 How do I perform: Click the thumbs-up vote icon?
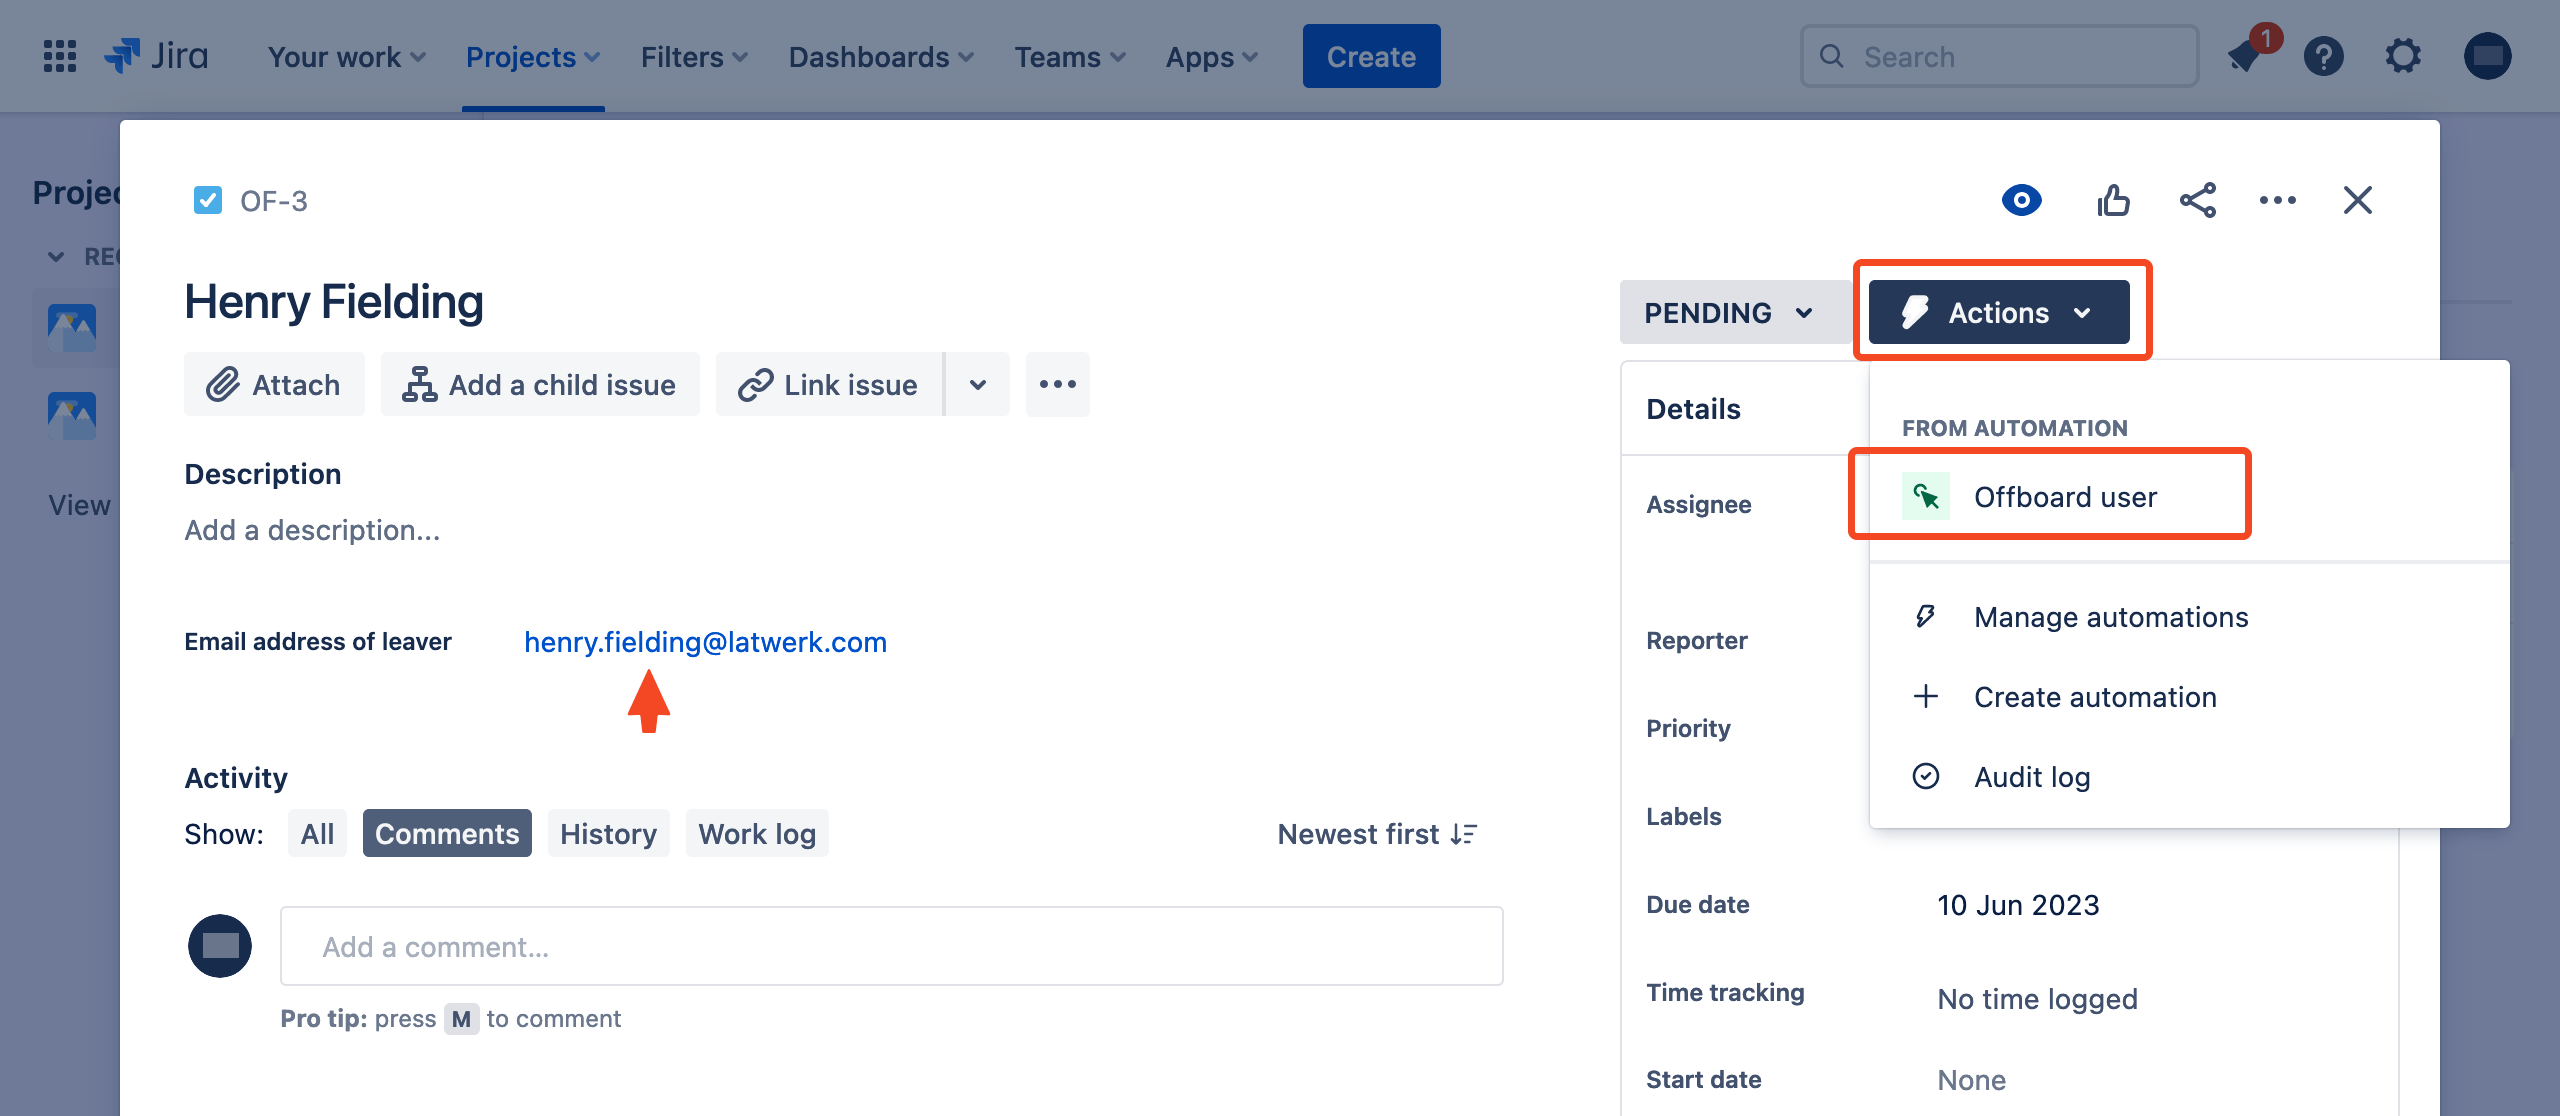[2113, 200]
